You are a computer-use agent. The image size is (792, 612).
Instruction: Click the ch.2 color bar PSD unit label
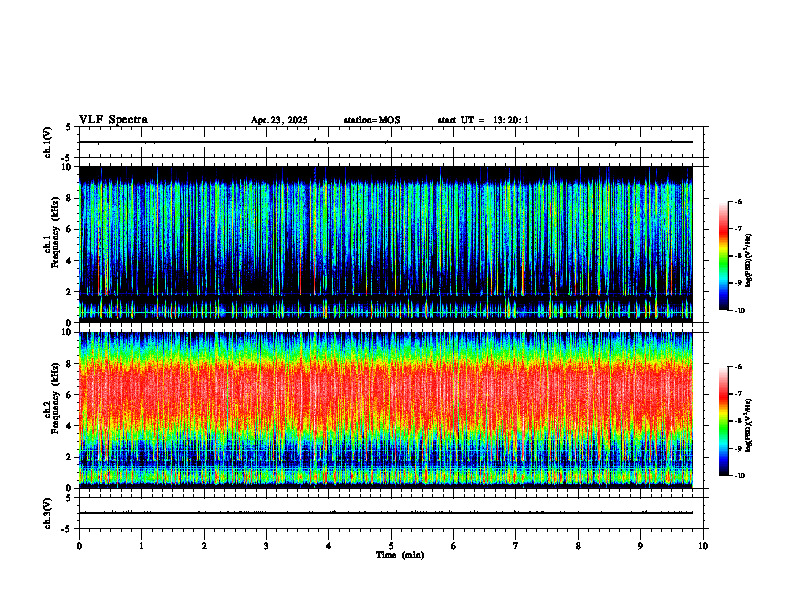(x=749, y=426)
